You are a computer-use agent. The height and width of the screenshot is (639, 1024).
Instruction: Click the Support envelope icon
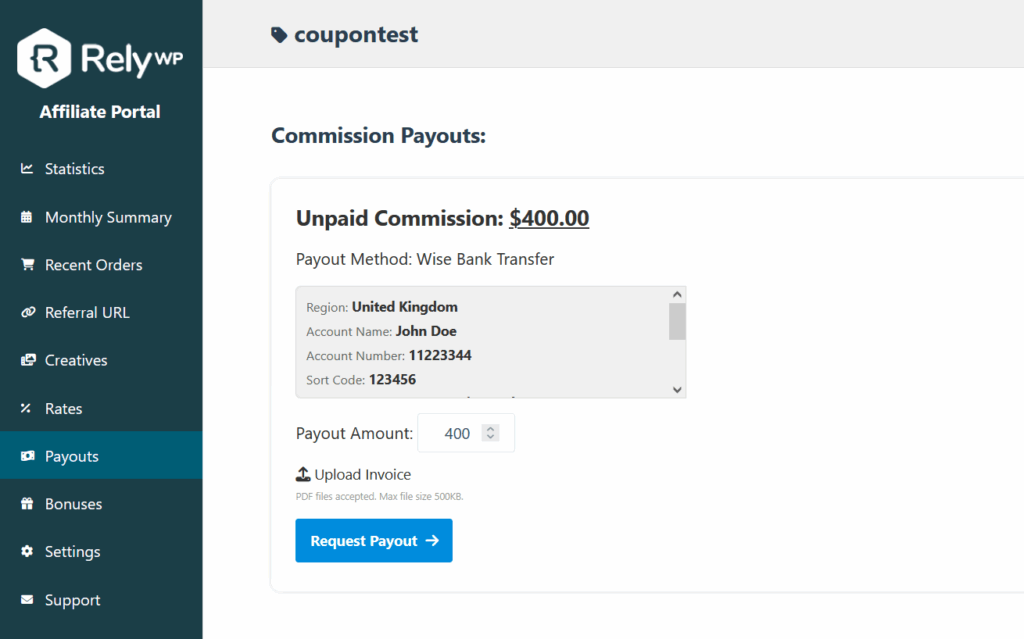pos(27,600)
